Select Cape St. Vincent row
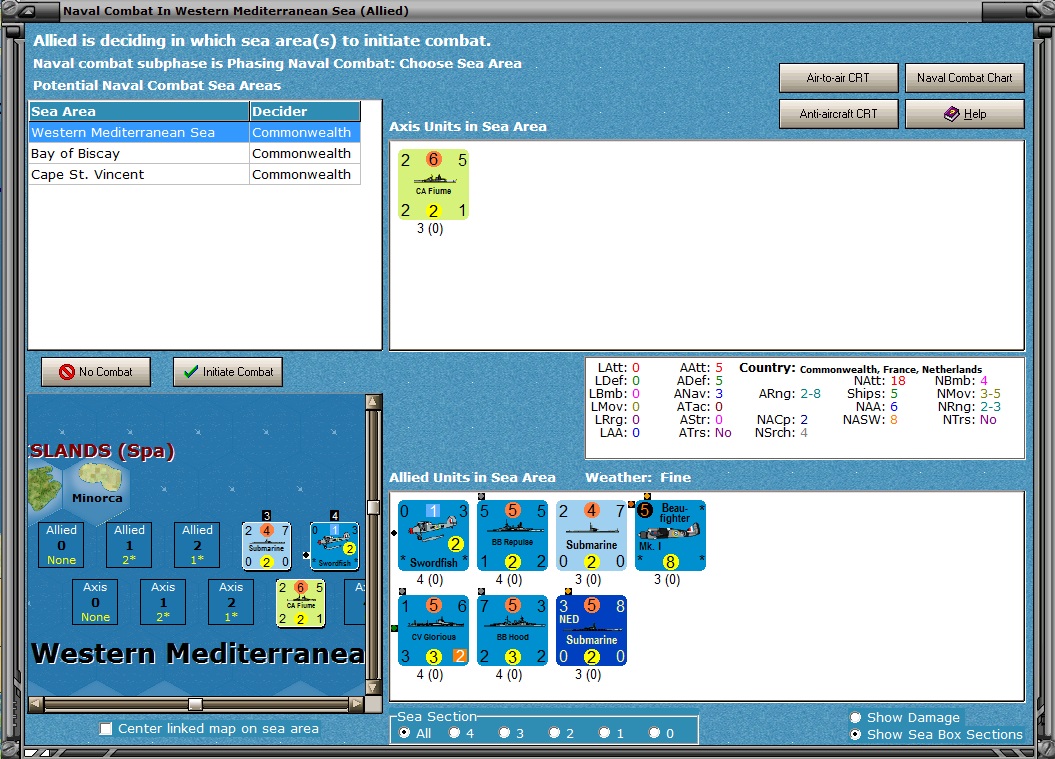Image resolution: width=1055 pixels, height=759 pixels. (194, 174)
